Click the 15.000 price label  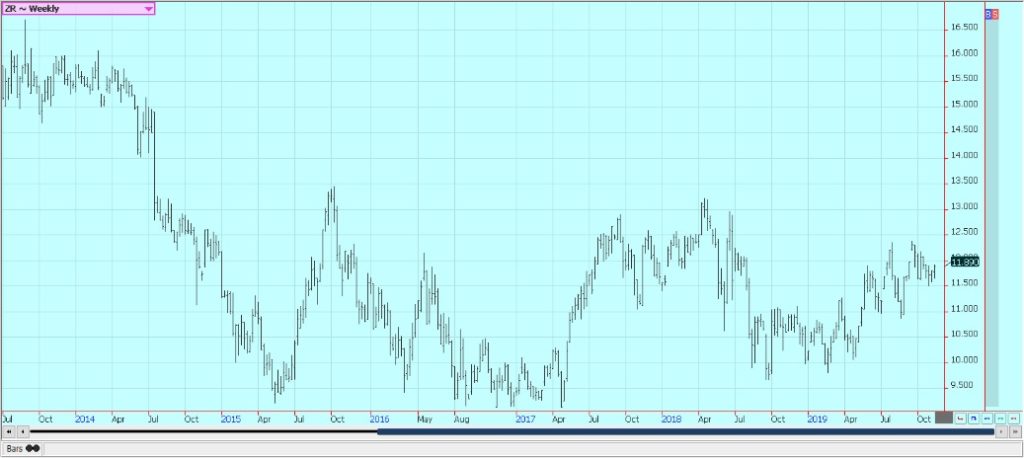click(x=964, y=104)
